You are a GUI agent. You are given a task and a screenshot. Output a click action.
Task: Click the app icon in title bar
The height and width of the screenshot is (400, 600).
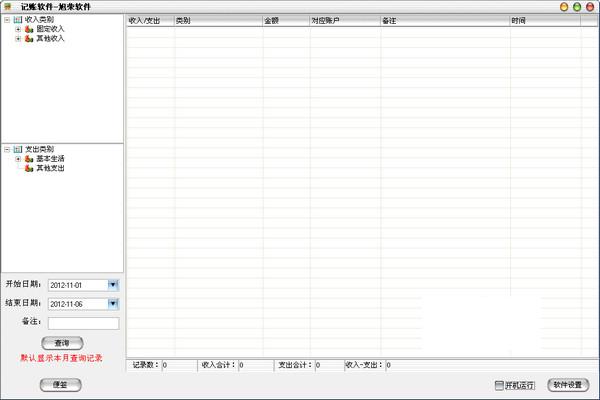tap(8, 6)
